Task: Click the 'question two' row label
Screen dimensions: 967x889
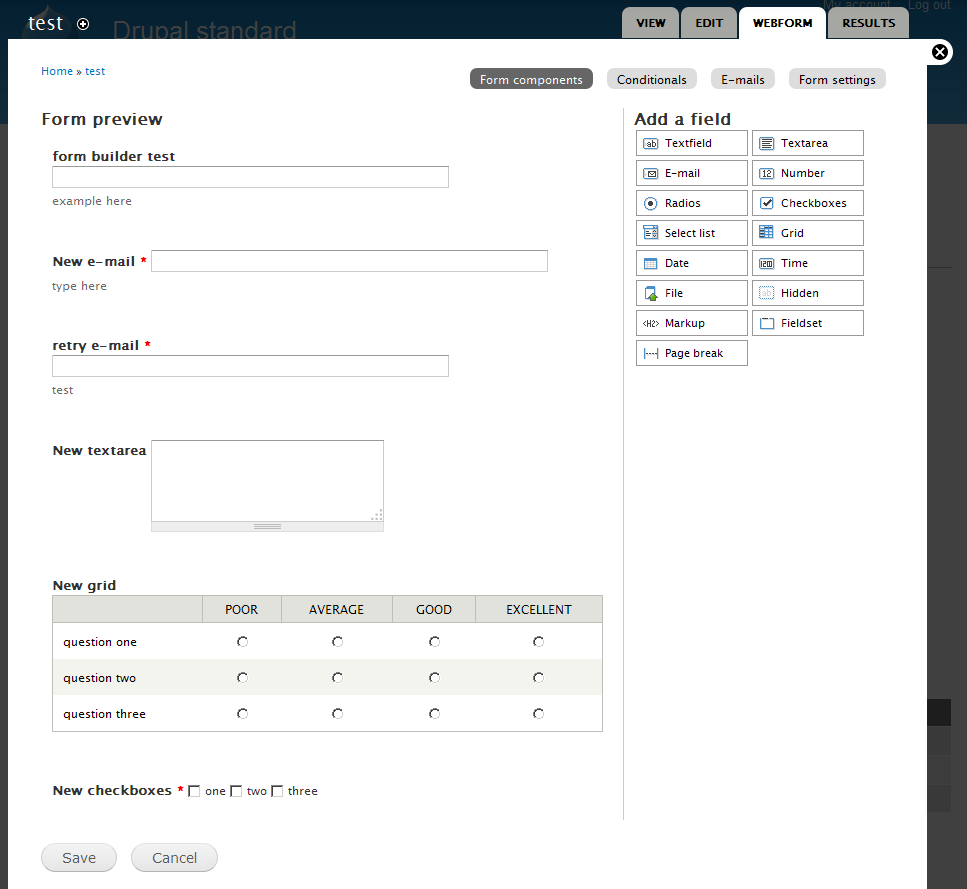Action: (x=99, y=678)
